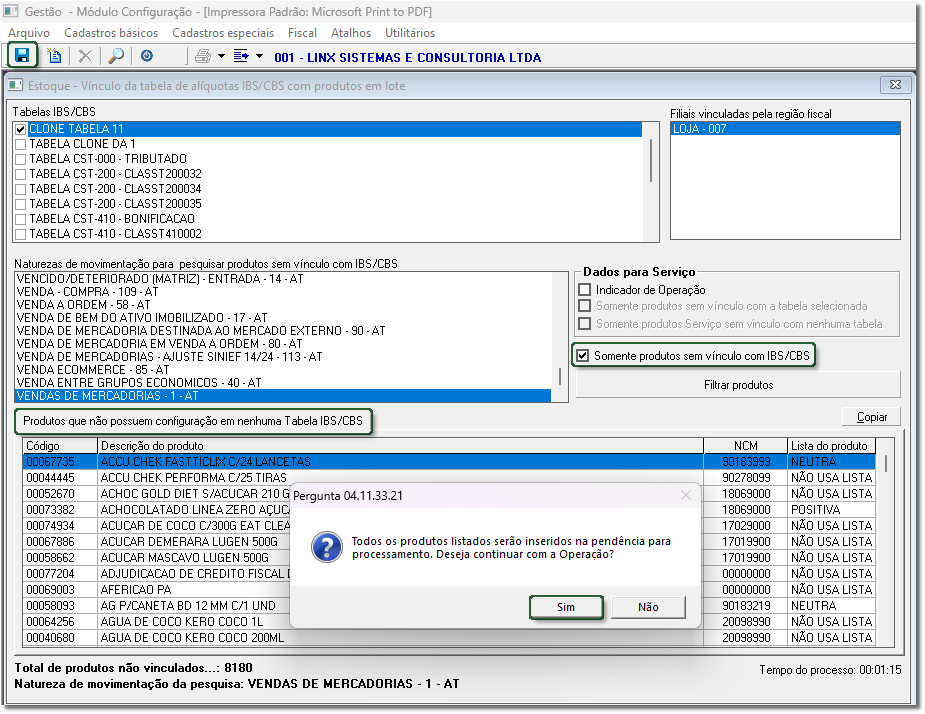Click the NCM column header
This screenshot has width=925, height=714.
coord(746,446)
